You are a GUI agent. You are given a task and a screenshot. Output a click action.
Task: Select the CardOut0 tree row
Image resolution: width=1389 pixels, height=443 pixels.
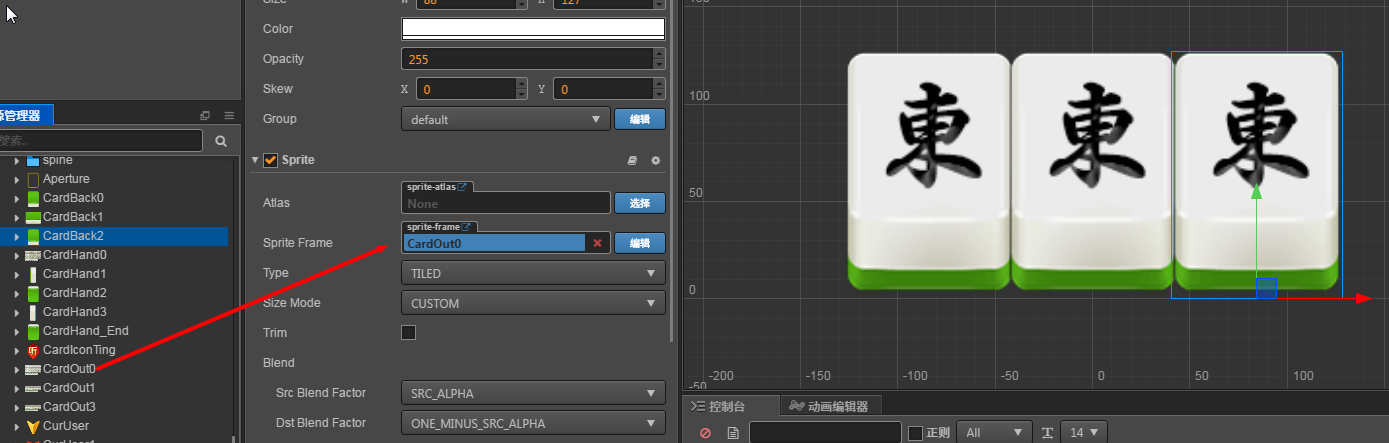114,369
